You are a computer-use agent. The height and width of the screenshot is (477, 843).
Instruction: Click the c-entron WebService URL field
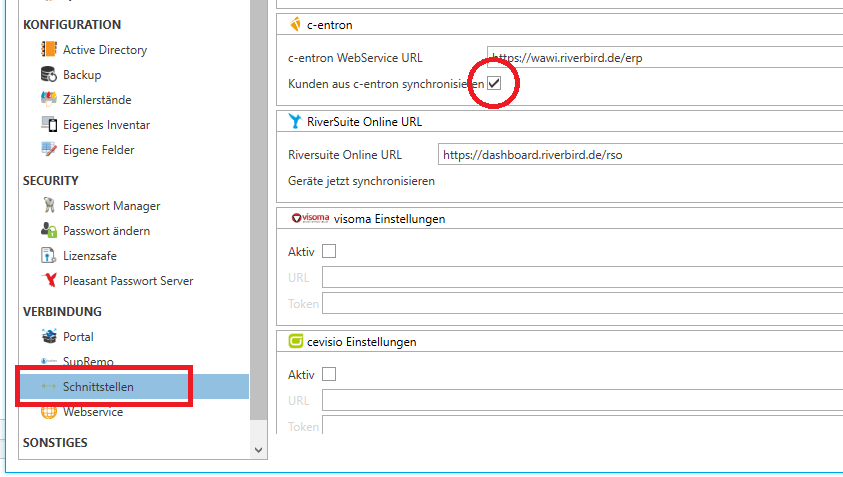tap(660, 58)
